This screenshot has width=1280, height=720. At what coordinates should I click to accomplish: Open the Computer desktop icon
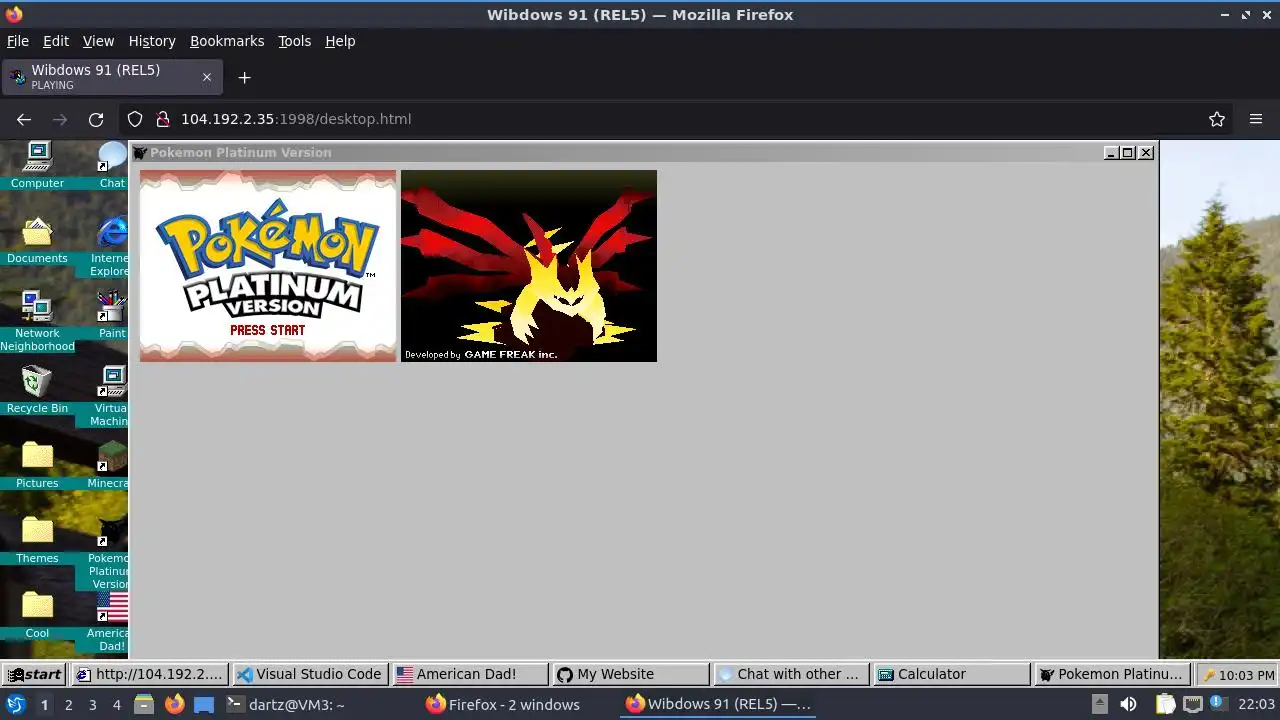[x=37, y=164]
